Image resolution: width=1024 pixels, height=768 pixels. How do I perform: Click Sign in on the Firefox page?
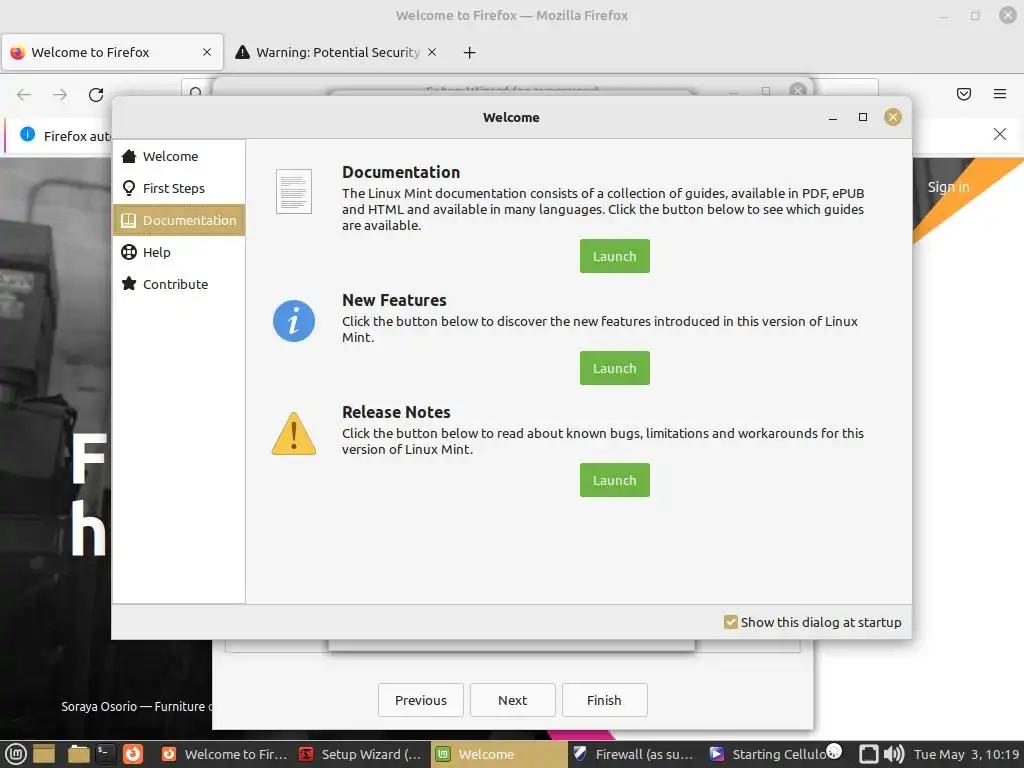click(x=949, y=187)
